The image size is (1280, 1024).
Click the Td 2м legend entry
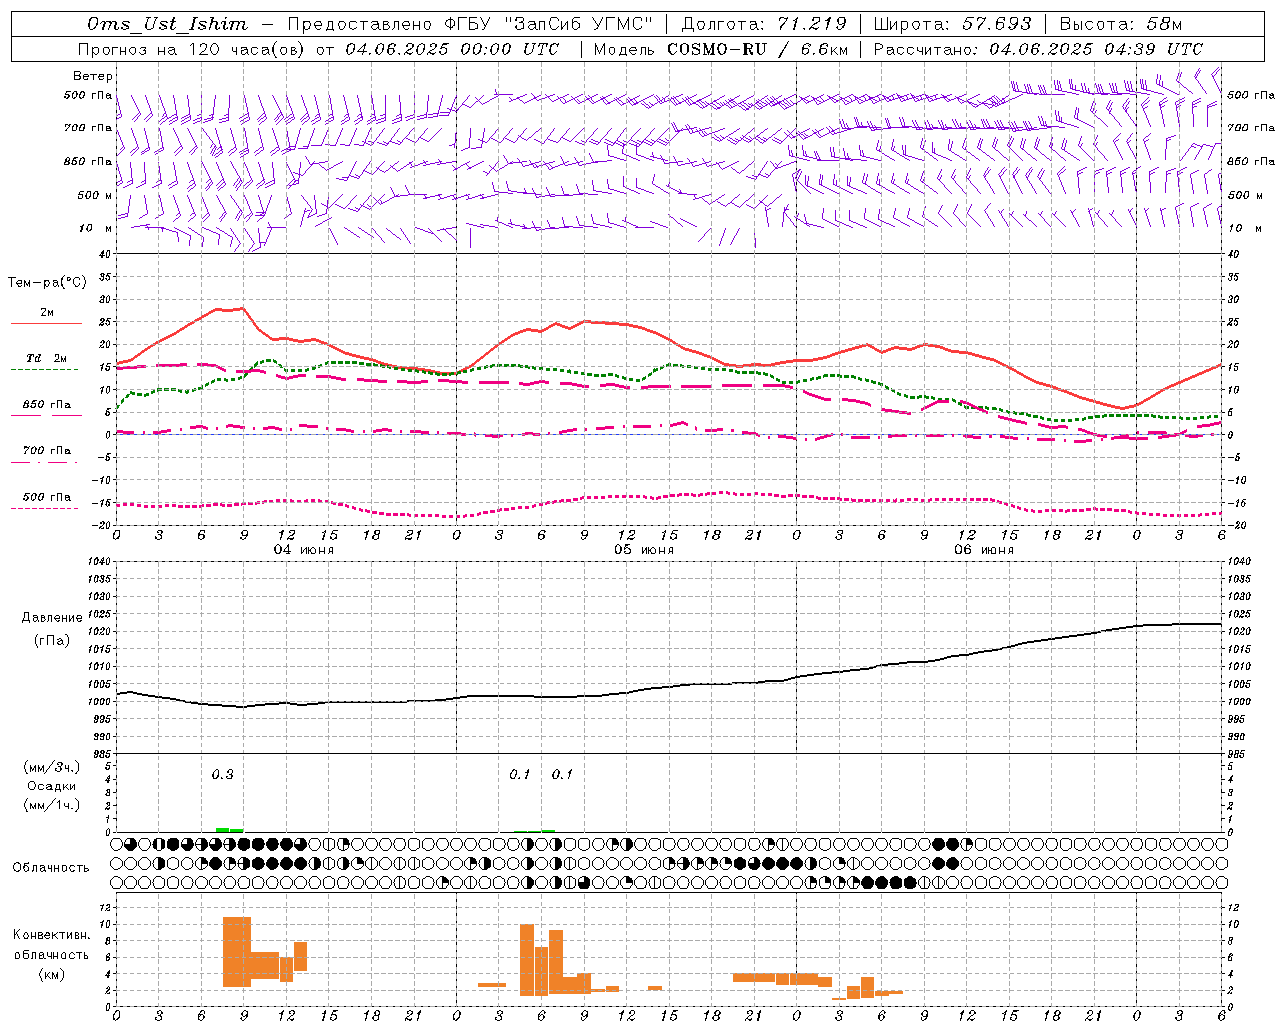(x=46, y=358)
